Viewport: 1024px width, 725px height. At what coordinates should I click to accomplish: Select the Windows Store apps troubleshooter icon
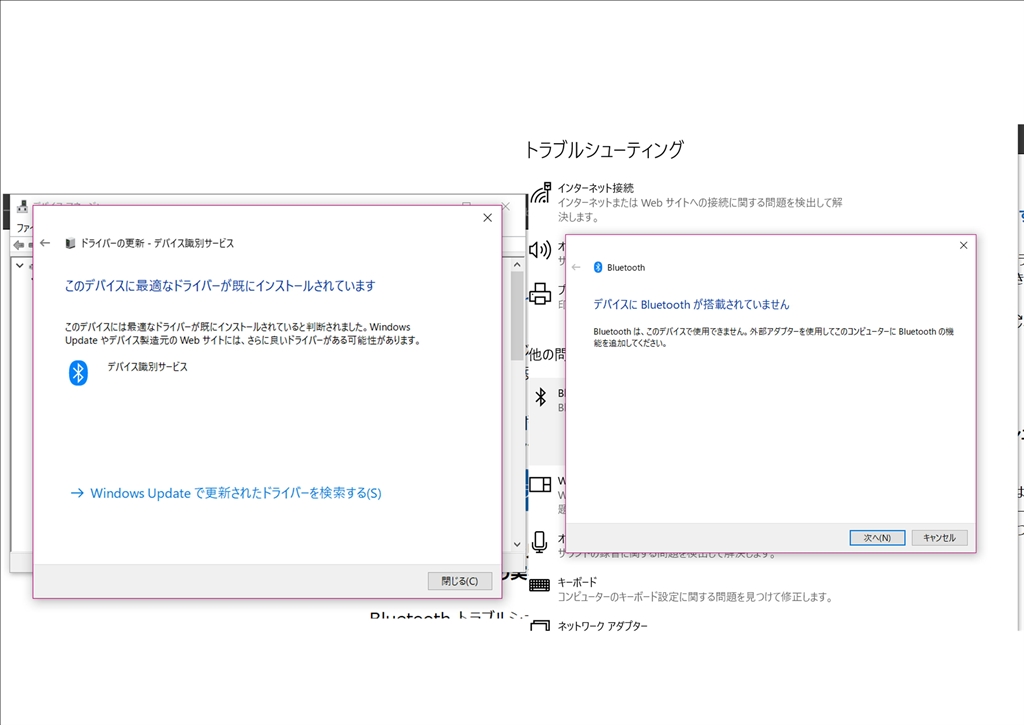pyautogui.click(x=541, y=485)
